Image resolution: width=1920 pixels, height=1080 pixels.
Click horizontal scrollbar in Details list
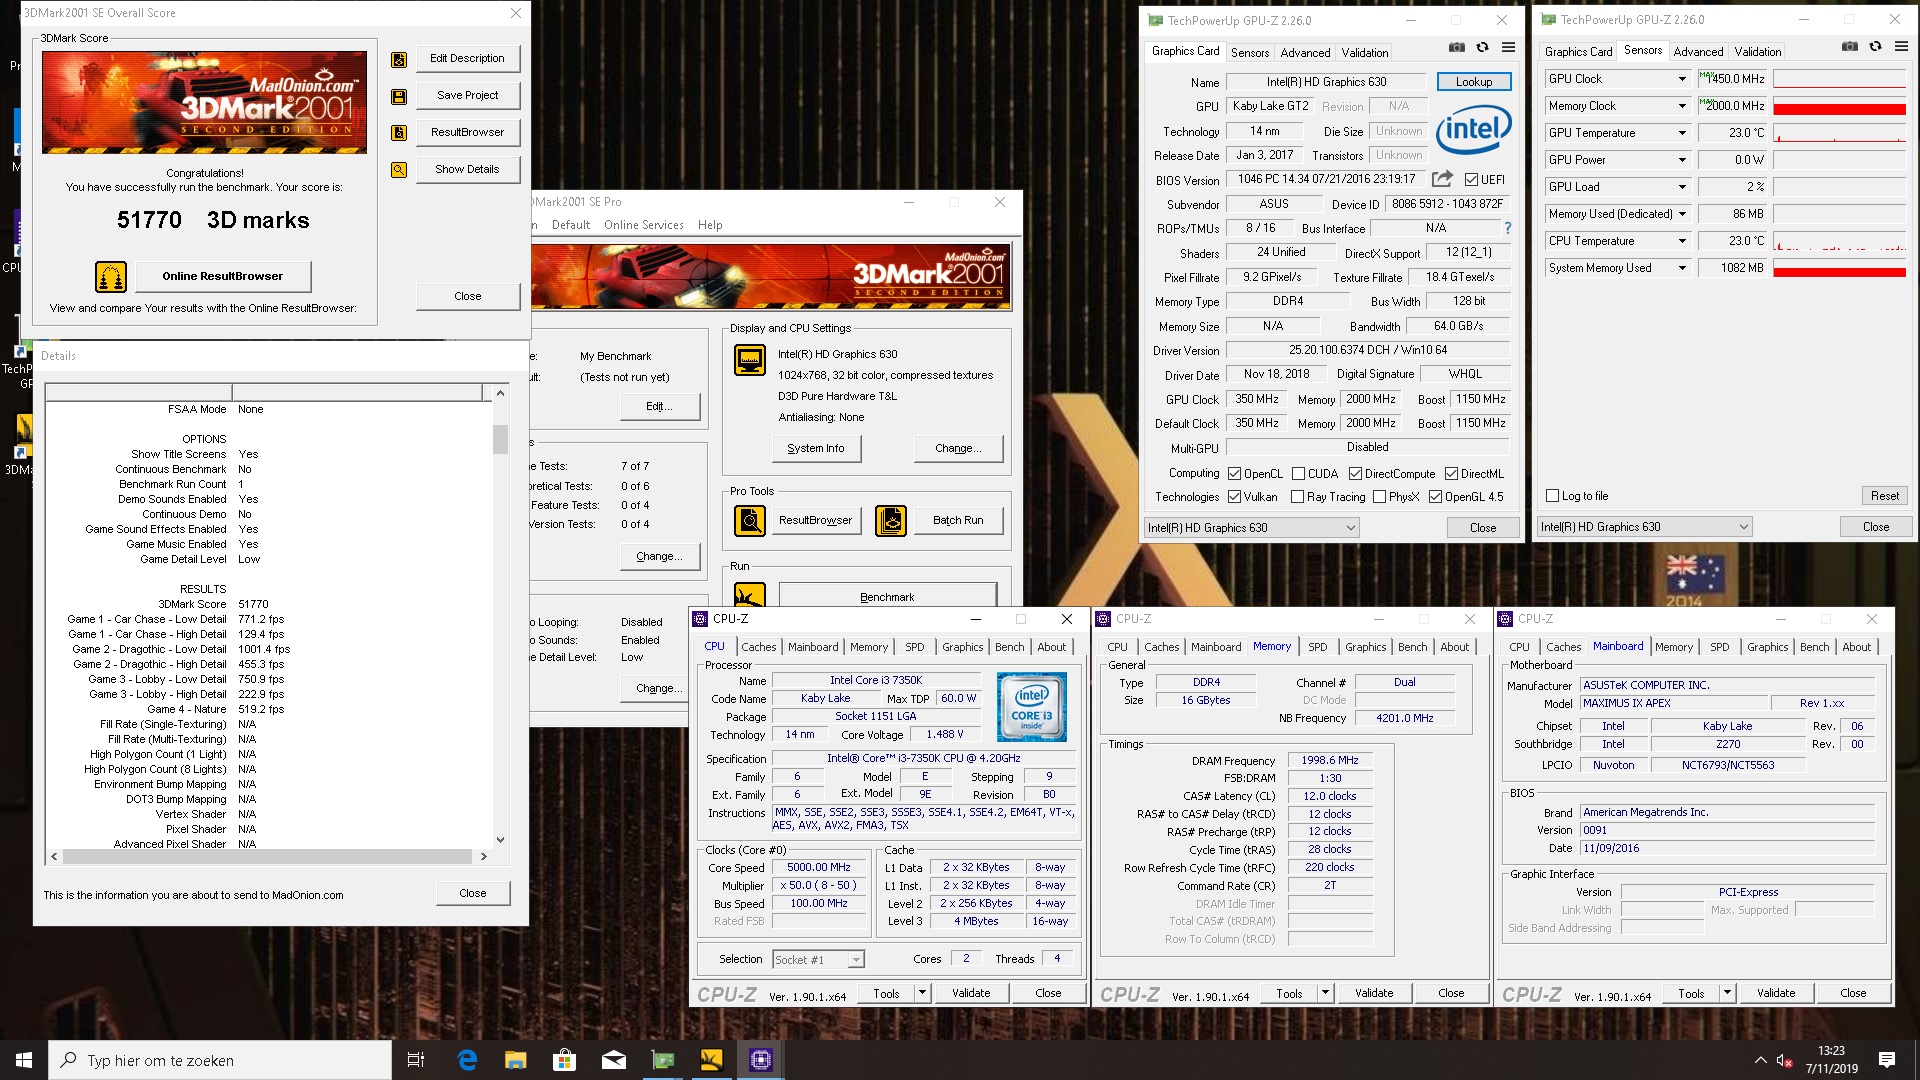[268, 857]
